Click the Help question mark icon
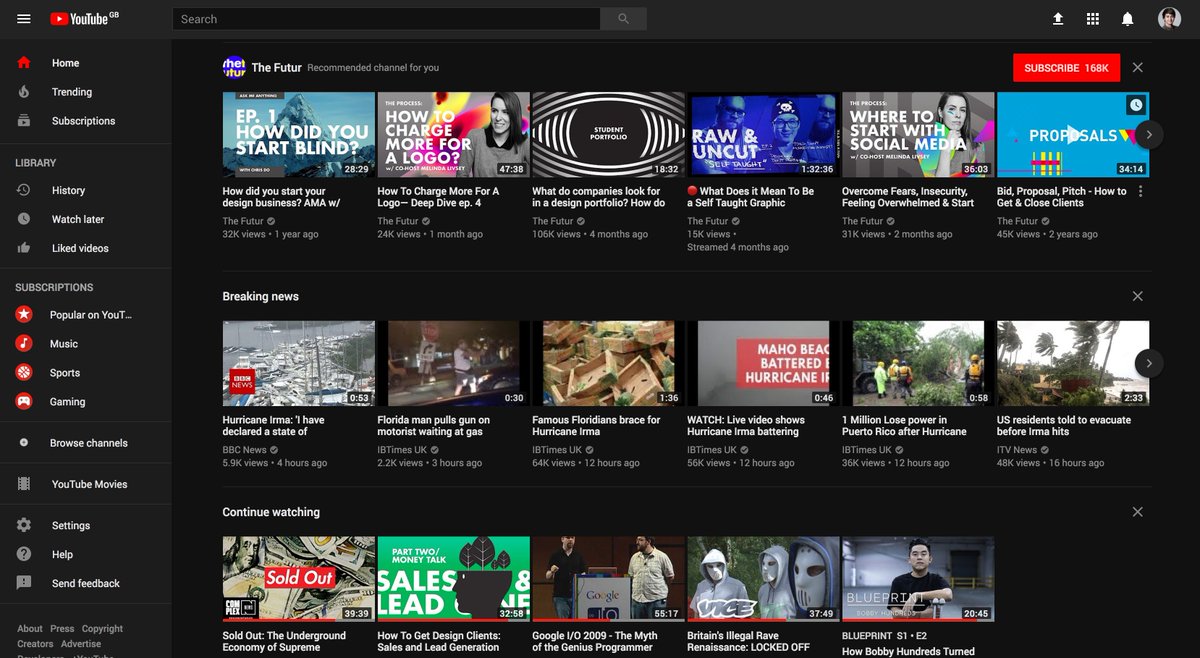This screenshot has height=658, width=1200. click(24, 554)
